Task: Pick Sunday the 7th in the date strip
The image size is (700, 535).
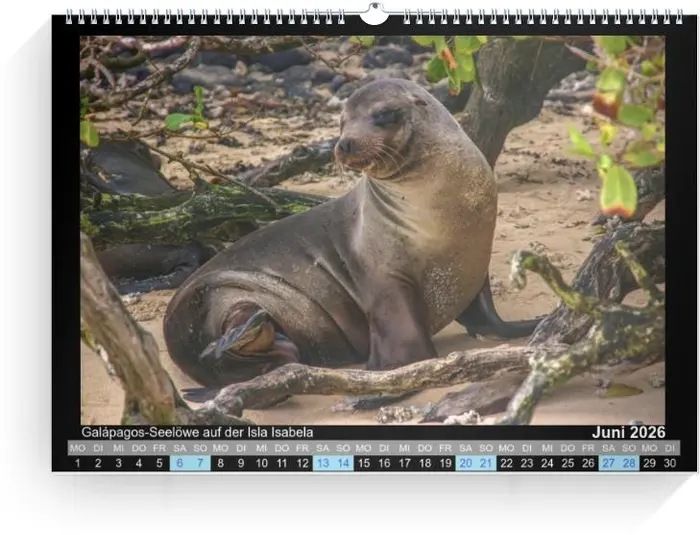Action: coord(200,463)
